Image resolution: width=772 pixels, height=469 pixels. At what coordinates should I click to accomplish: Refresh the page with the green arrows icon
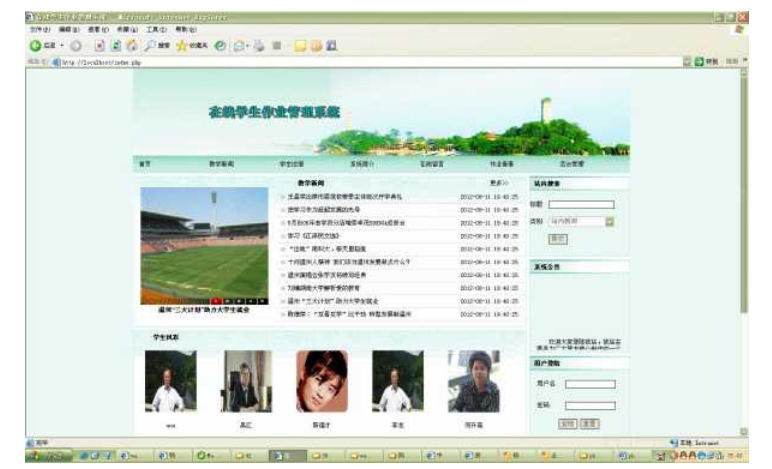pos(116,46)
